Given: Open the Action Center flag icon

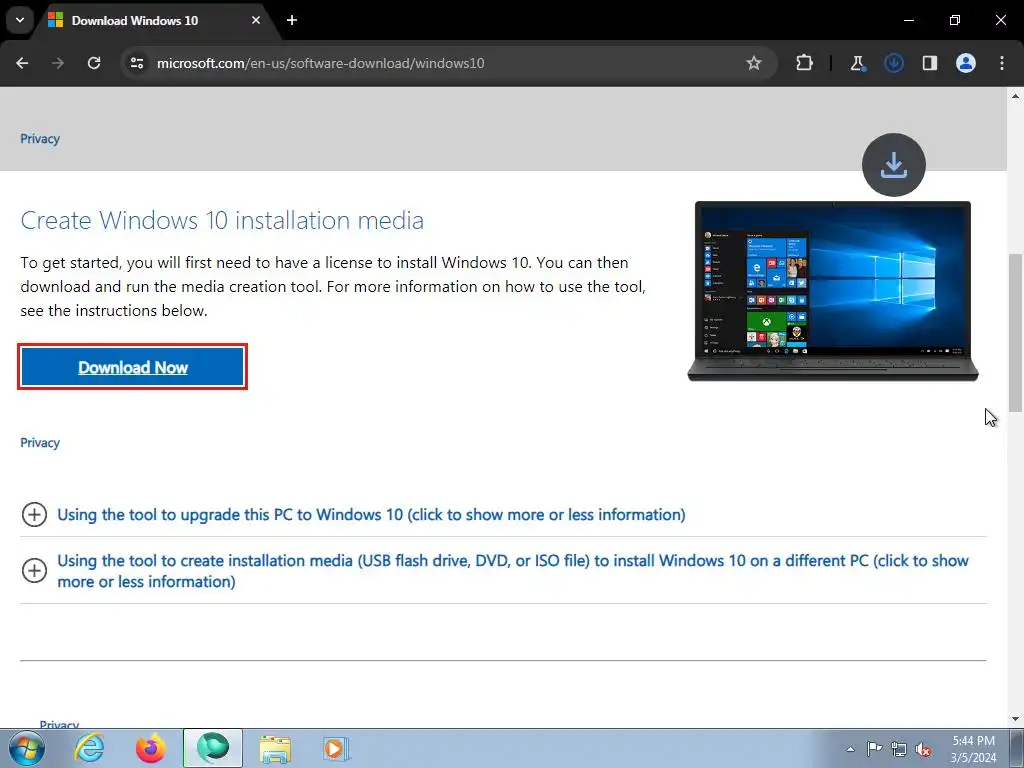Looking at the screenshot, I should (x=874, y=748).
